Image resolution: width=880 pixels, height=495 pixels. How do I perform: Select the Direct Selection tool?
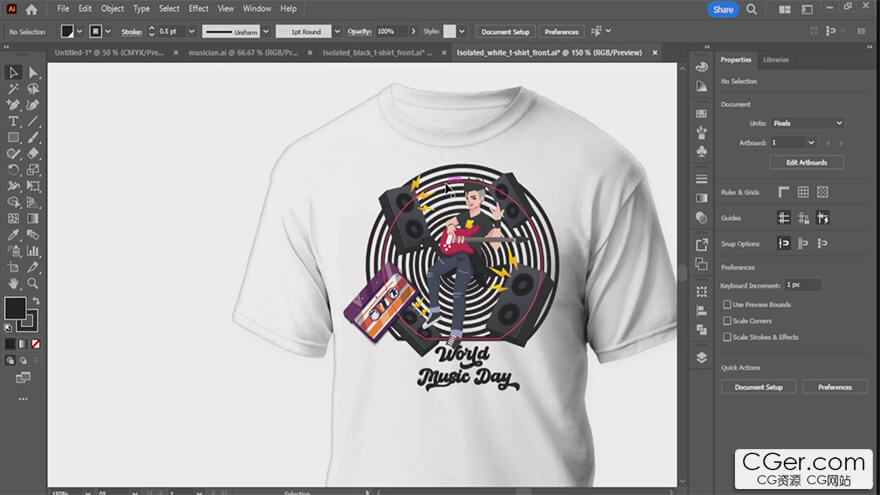pos(33,72)
